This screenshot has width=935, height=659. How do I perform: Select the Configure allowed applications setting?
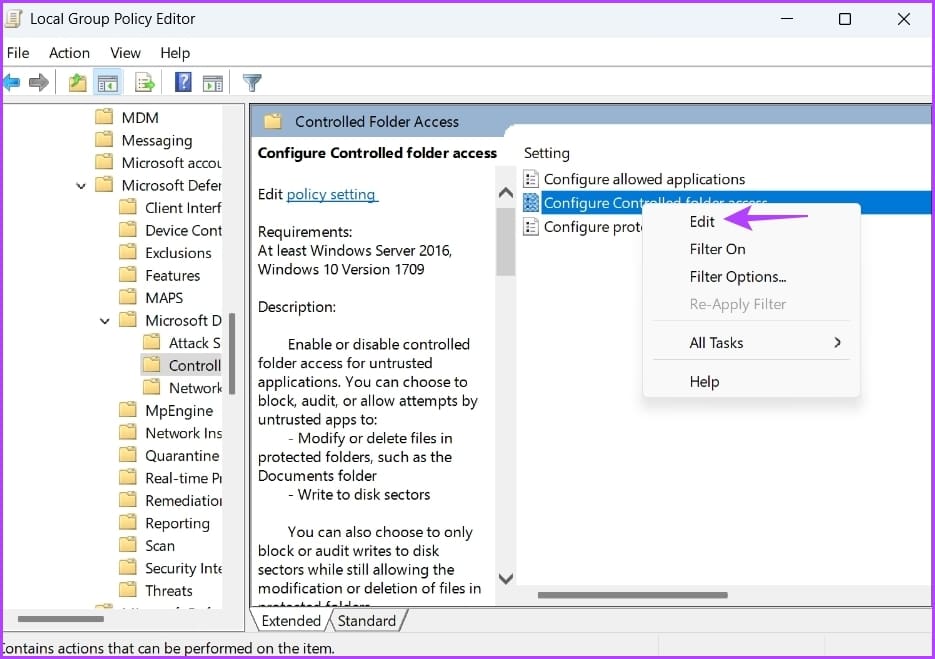(x=644, y=179)
